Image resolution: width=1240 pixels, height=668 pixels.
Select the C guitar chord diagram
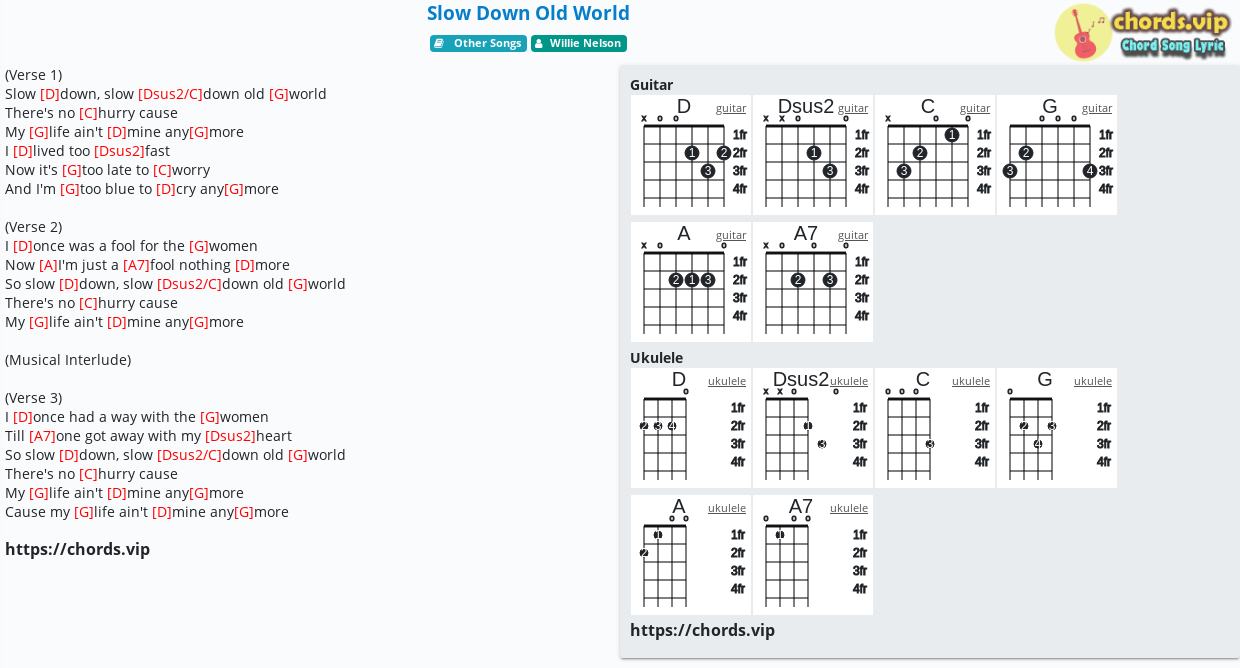(935, 155)
